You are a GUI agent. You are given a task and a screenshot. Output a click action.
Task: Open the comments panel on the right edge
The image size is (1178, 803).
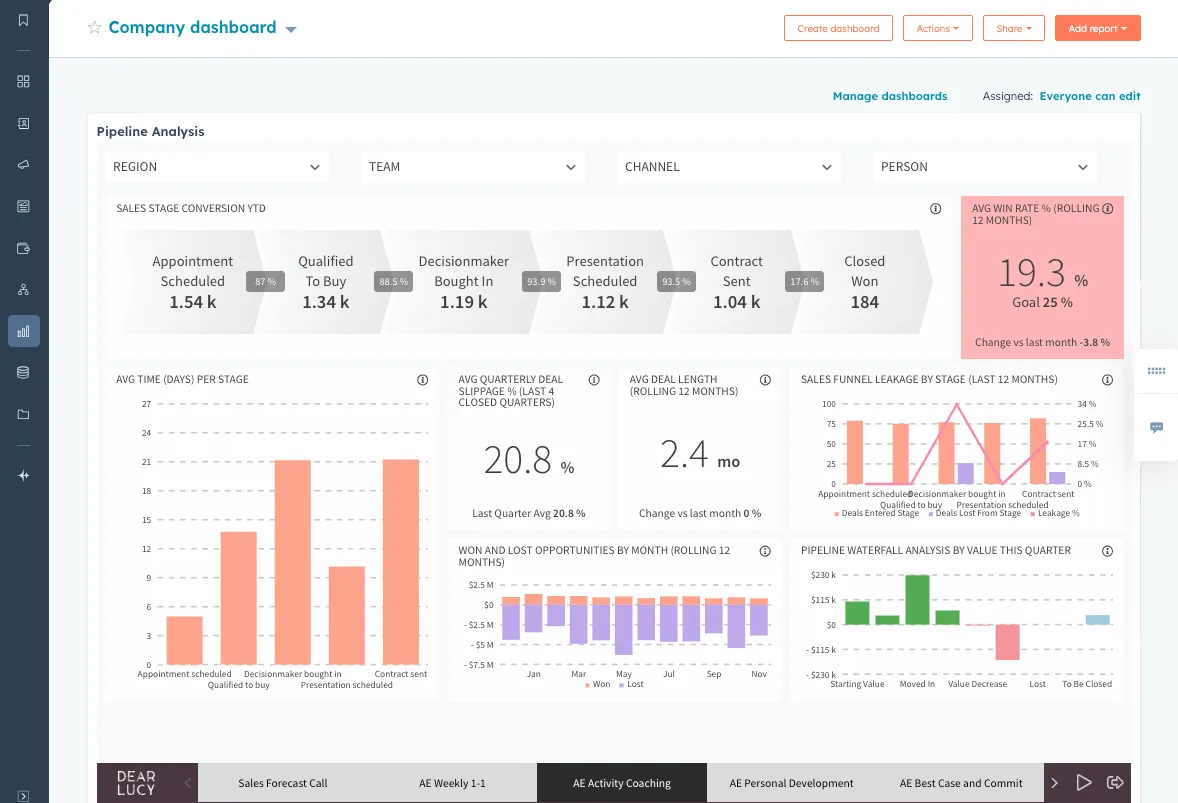pyautogui.click(x=1156, y=427)
